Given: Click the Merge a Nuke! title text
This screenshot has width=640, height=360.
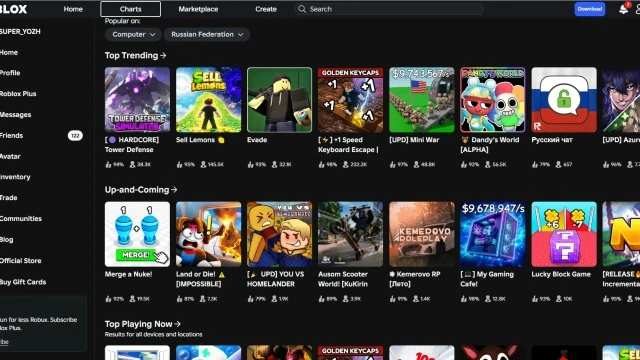Looking at the screenshot, I should point(129,274).
